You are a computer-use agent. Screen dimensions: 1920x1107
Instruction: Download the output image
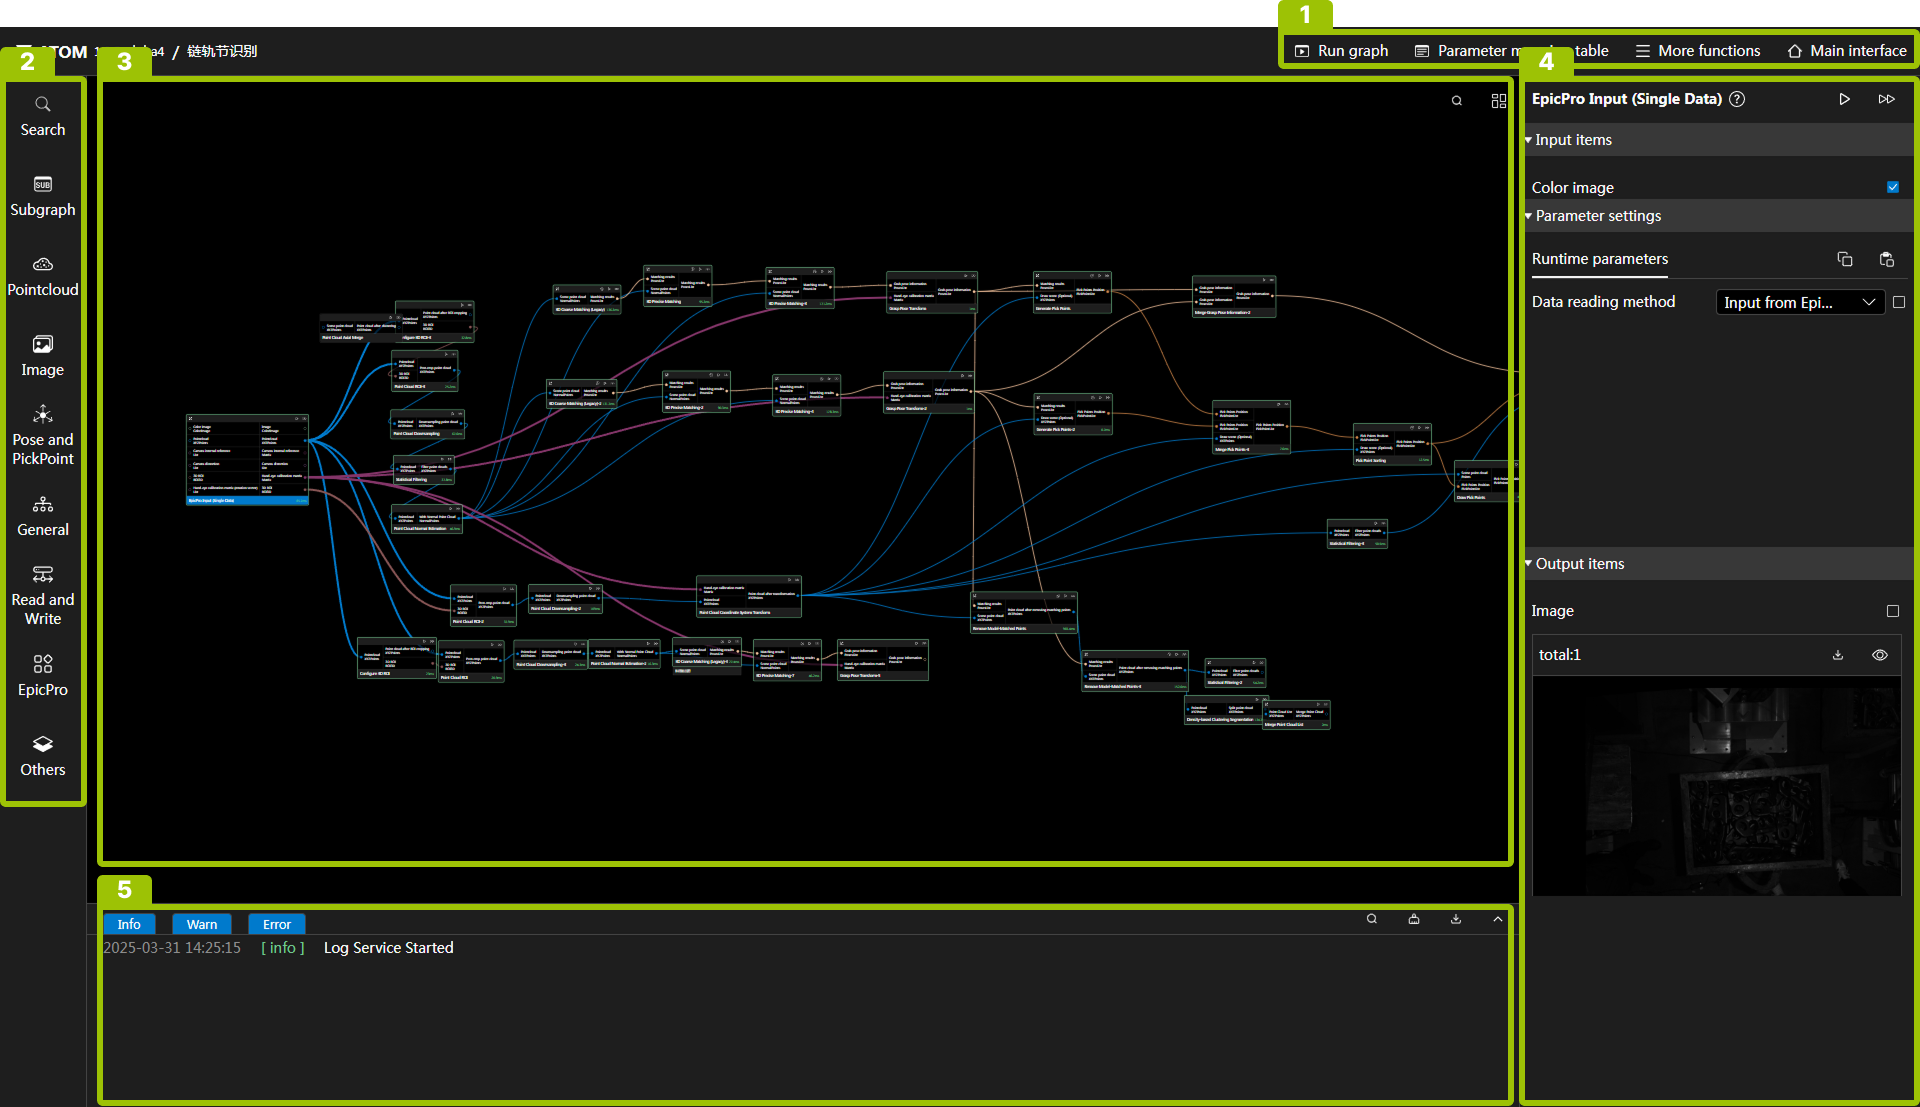(1837, 655)
